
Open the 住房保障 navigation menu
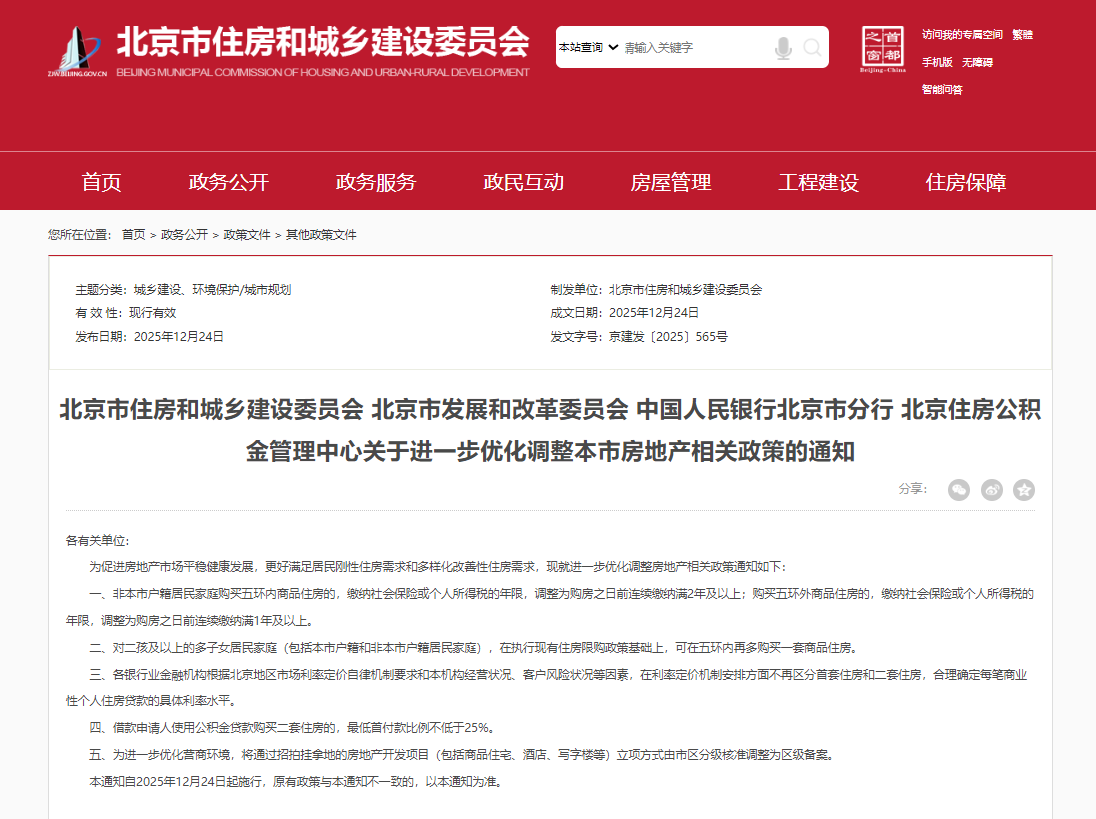(x=966, y=182)
